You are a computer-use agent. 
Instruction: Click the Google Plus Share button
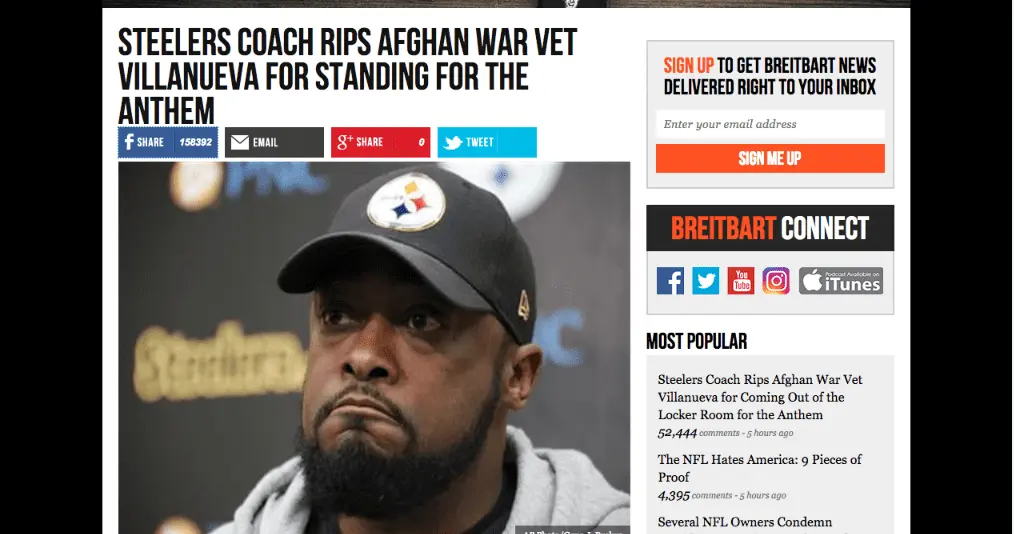tap(380, 142)
